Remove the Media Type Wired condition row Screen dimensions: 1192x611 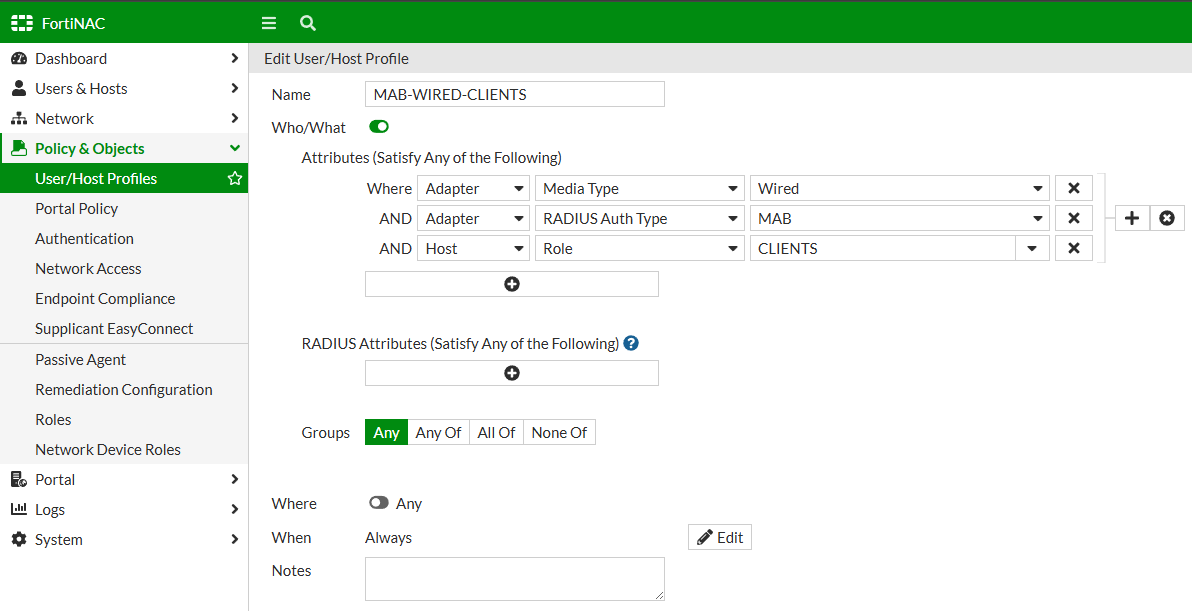pos(1073,188)
